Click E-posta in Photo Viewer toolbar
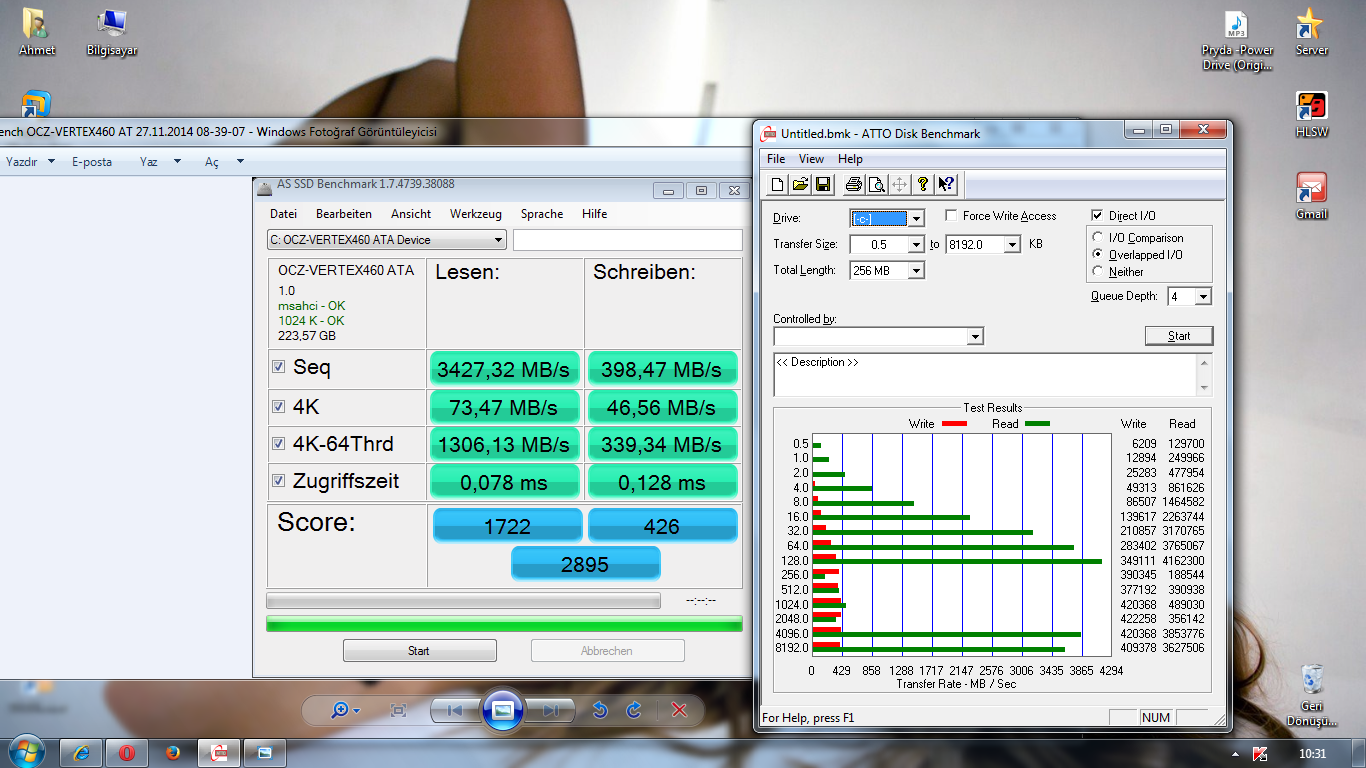 (x=92, y=161)
